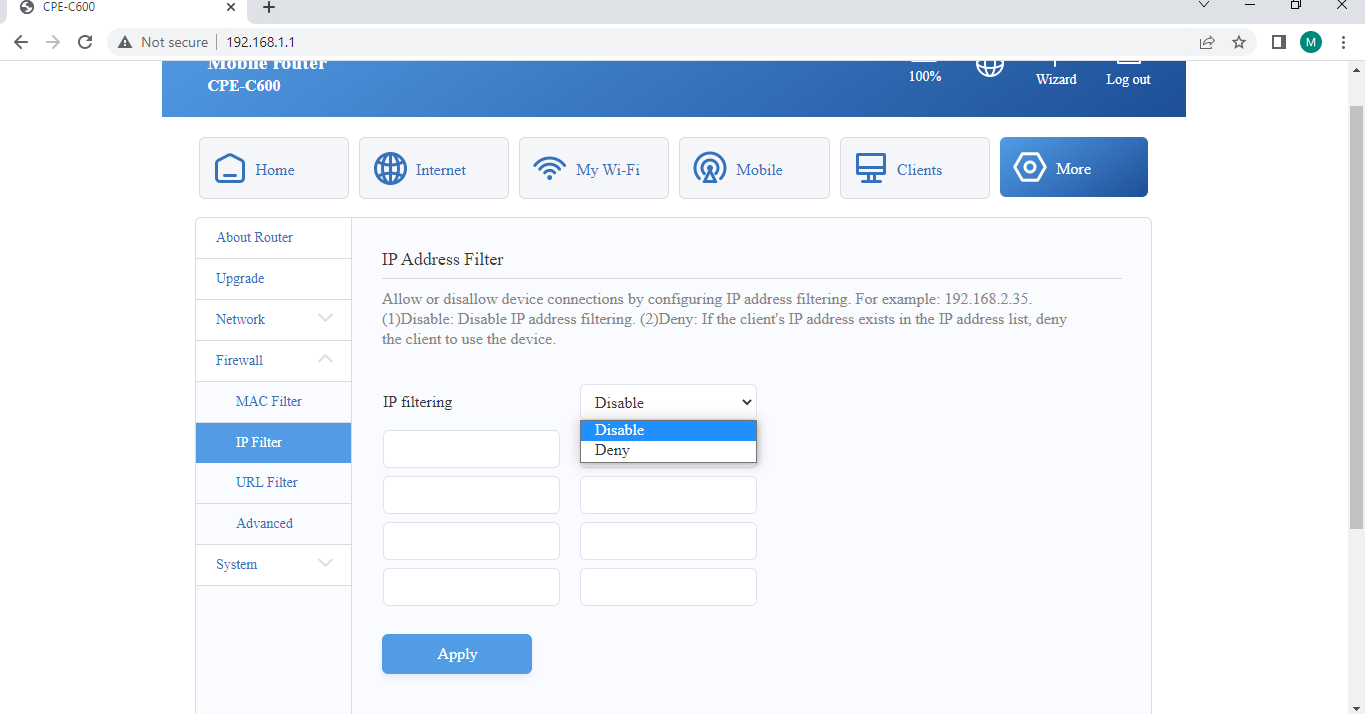Click Log out in the header
The image size is (1365, 714).
click(1128, 79)
